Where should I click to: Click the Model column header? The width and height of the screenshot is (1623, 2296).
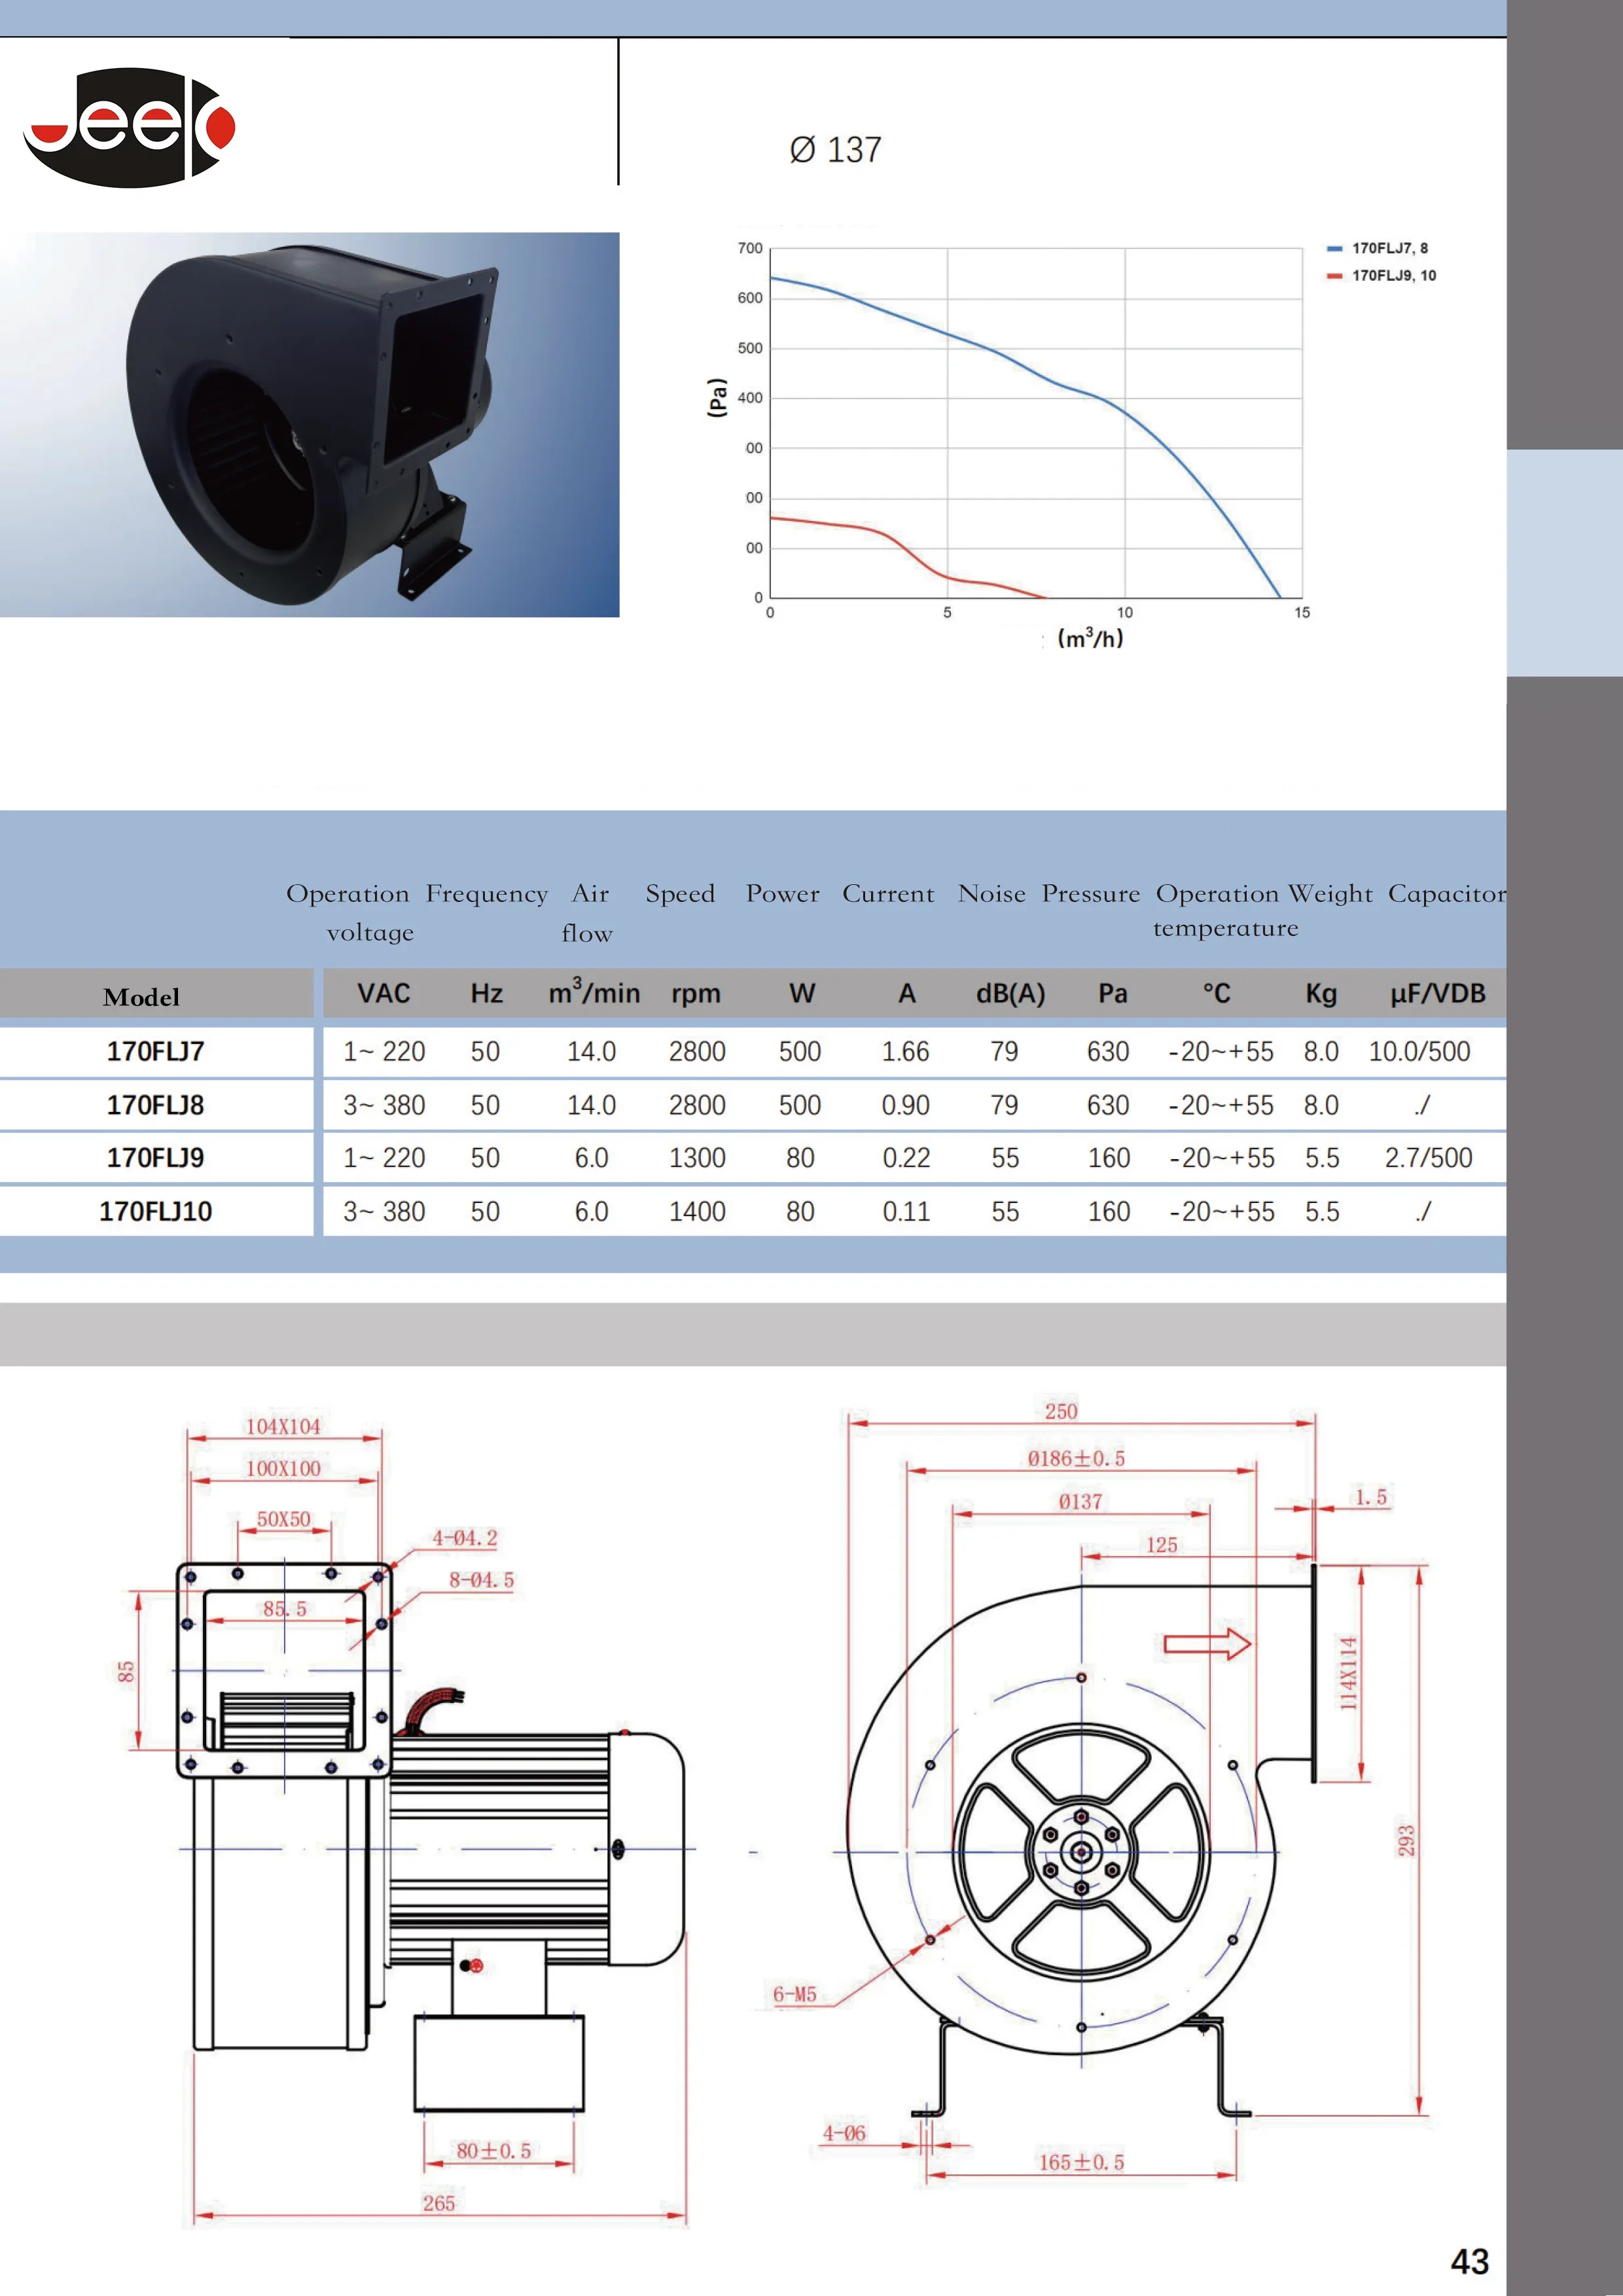pyautogui.click(x=141, y=997)
